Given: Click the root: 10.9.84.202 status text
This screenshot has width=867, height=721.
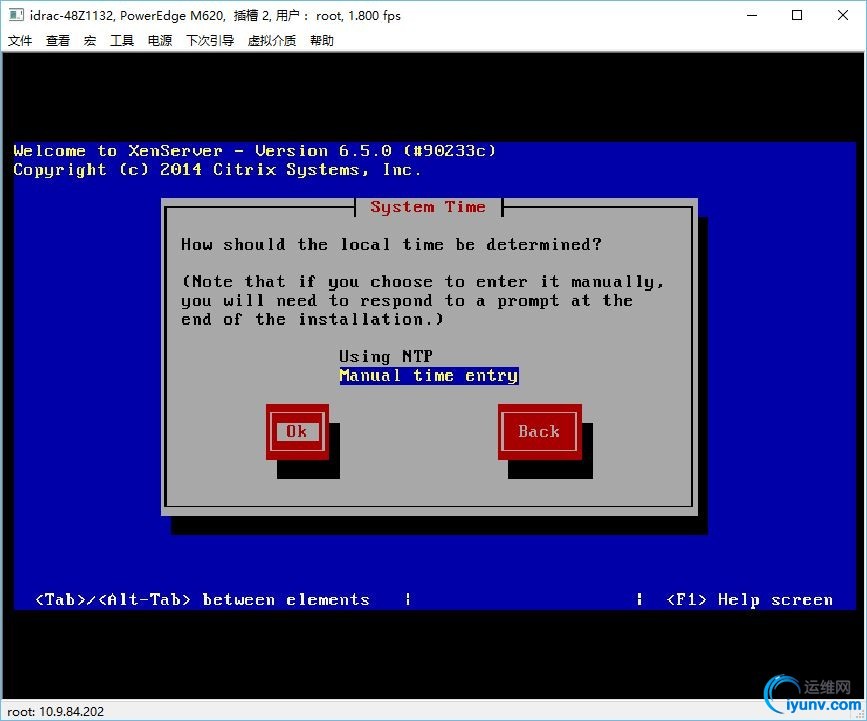Looking at the screenshot, I should coord(55,712).
